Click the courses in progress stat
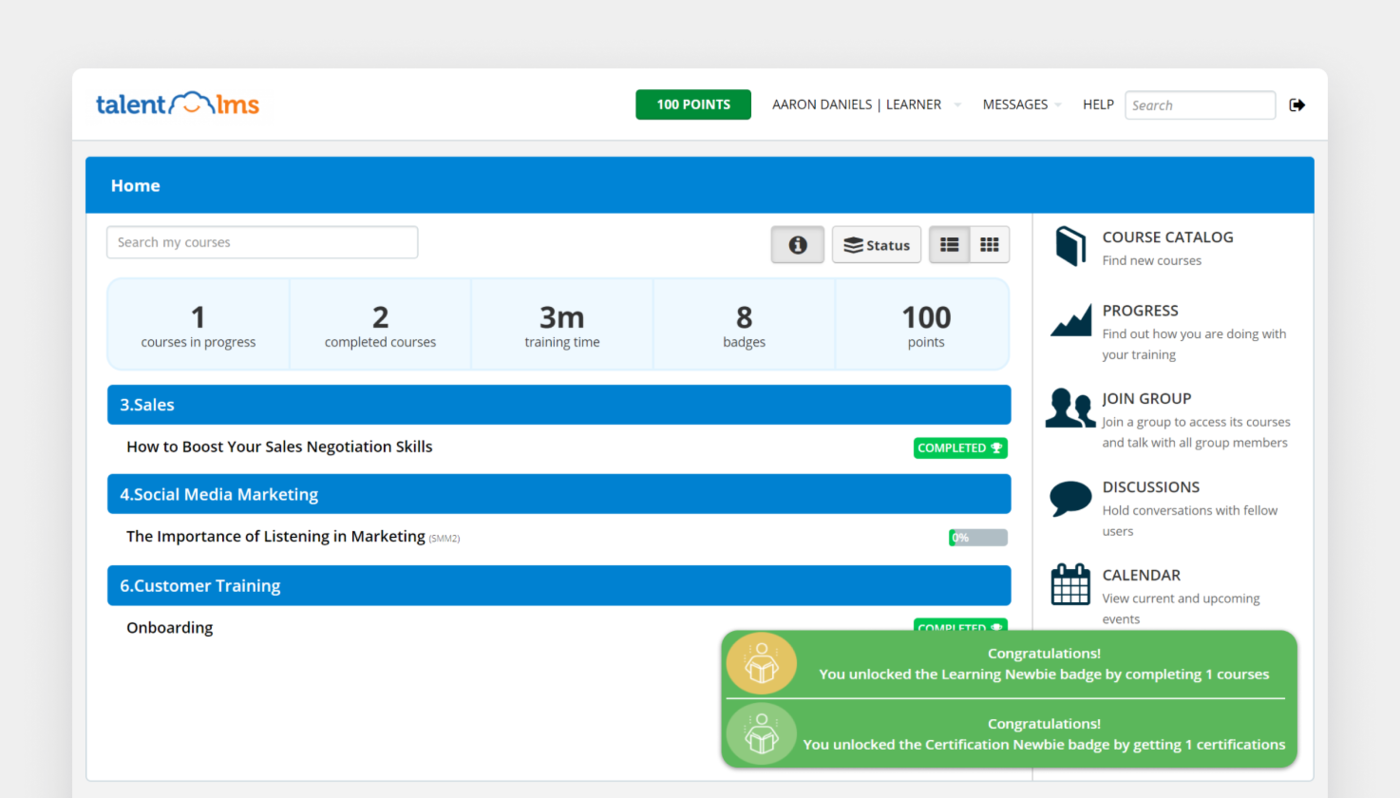This screenshot has width=1400, height=798. click(x=198, y=325)
